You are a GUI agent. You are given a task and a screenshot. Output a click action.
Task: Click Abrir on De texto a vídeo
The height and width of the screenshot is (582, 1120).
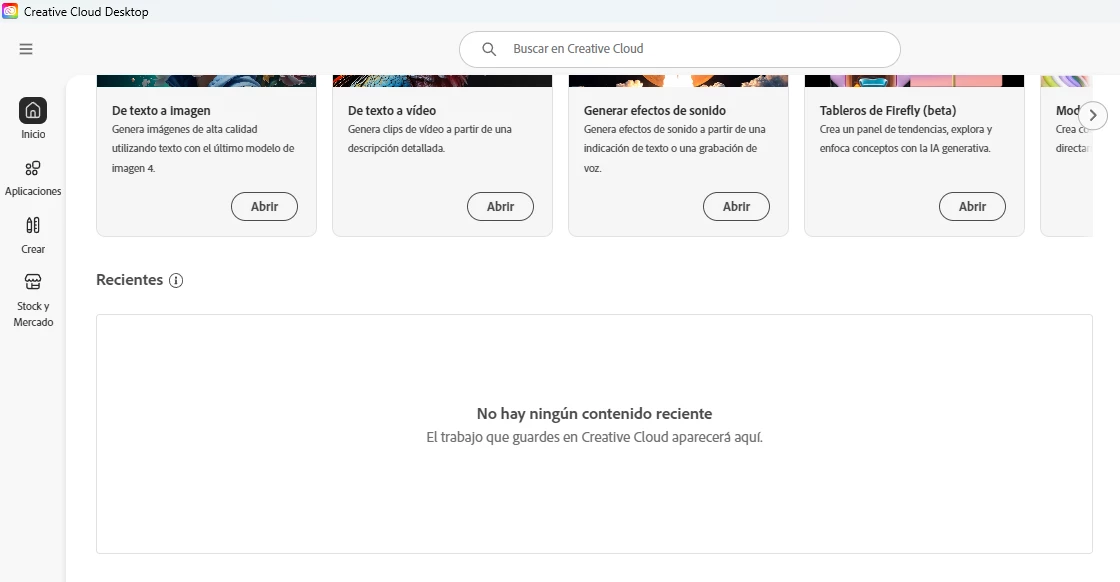point(500,206)
